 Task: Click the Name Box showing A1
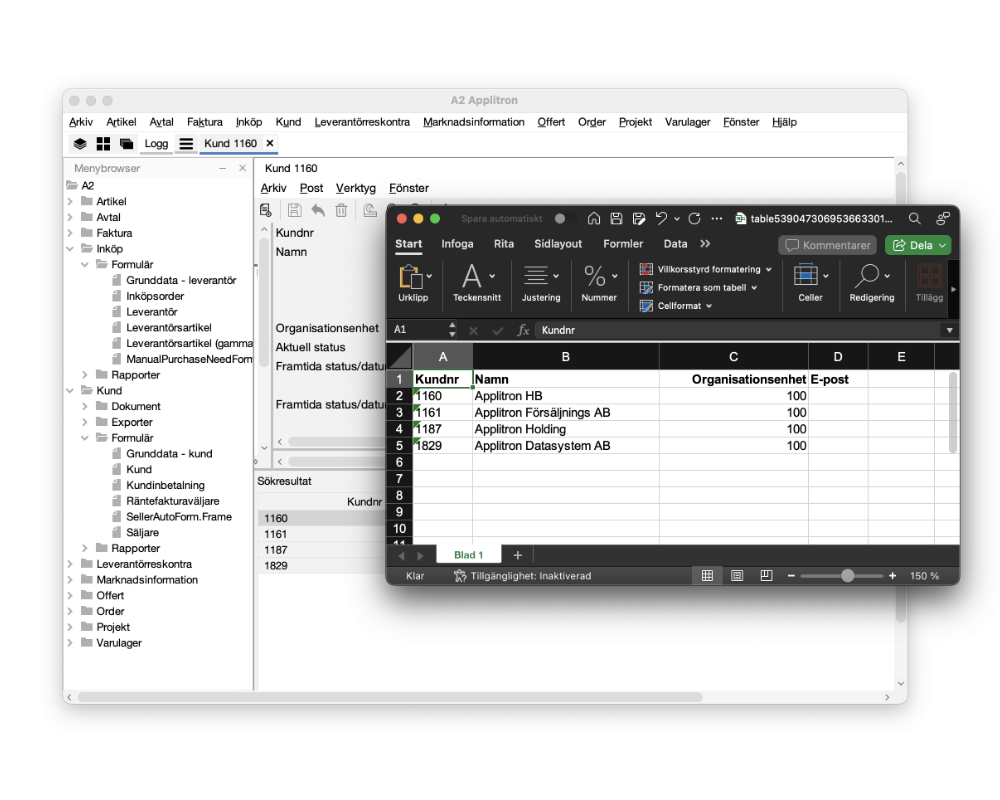(x=419, y=330)
